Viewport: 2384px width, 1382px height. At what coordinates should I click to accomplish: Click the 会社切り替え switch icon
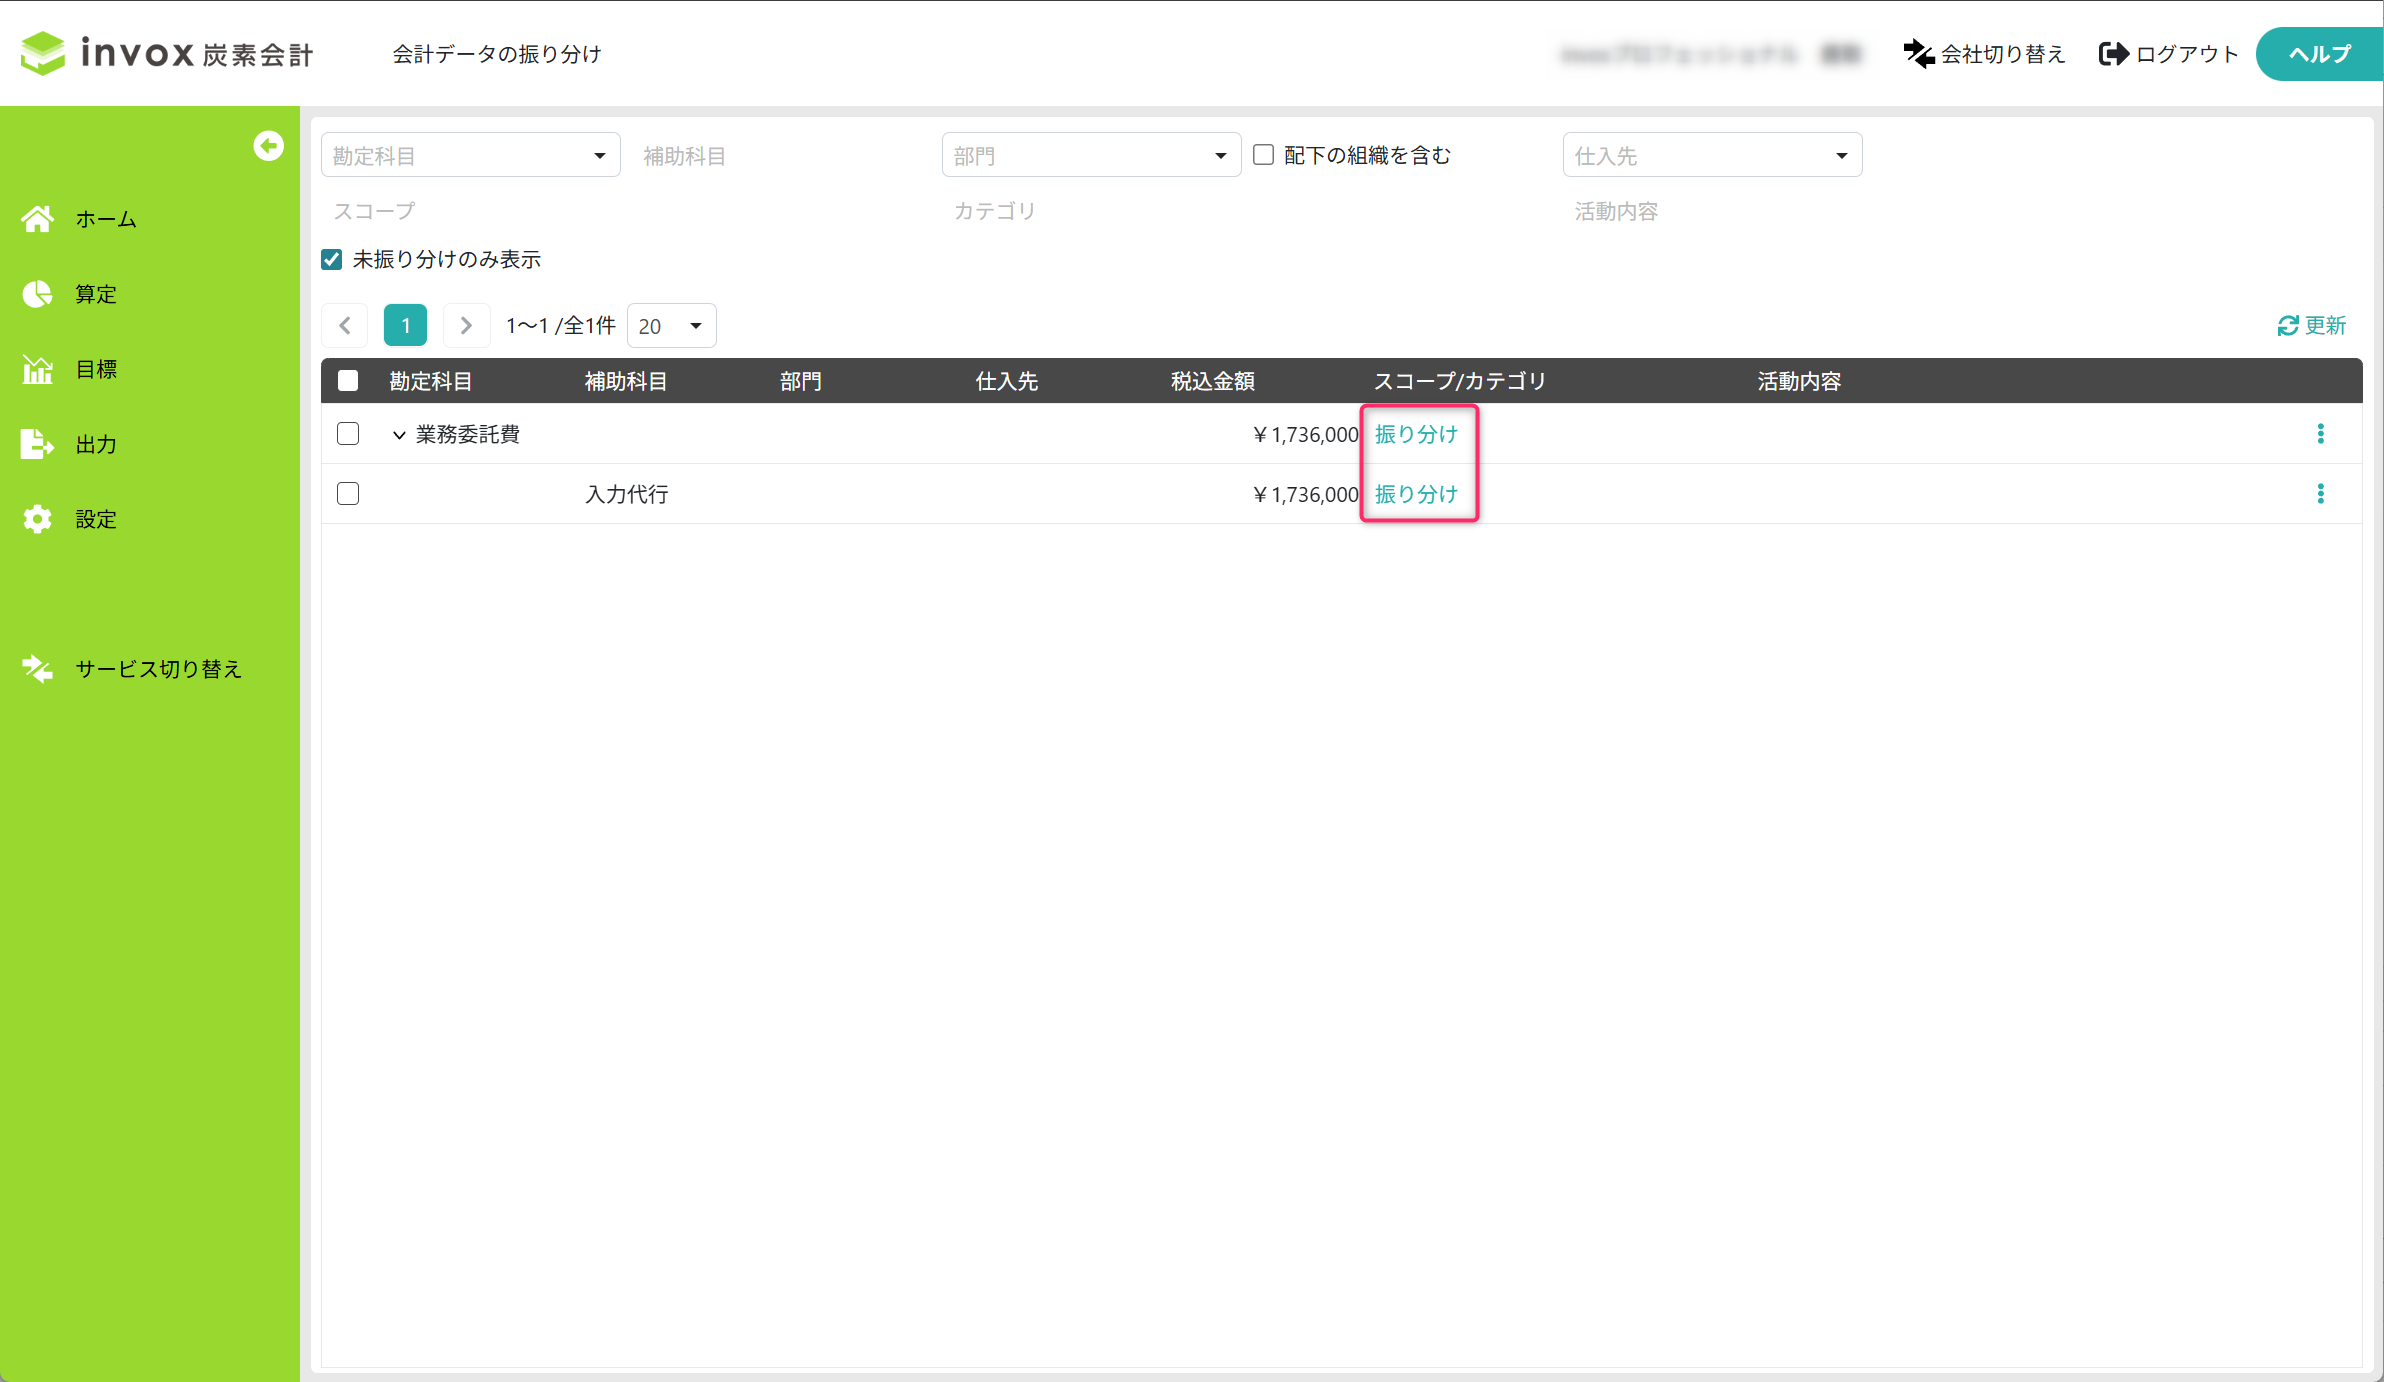1918,54
